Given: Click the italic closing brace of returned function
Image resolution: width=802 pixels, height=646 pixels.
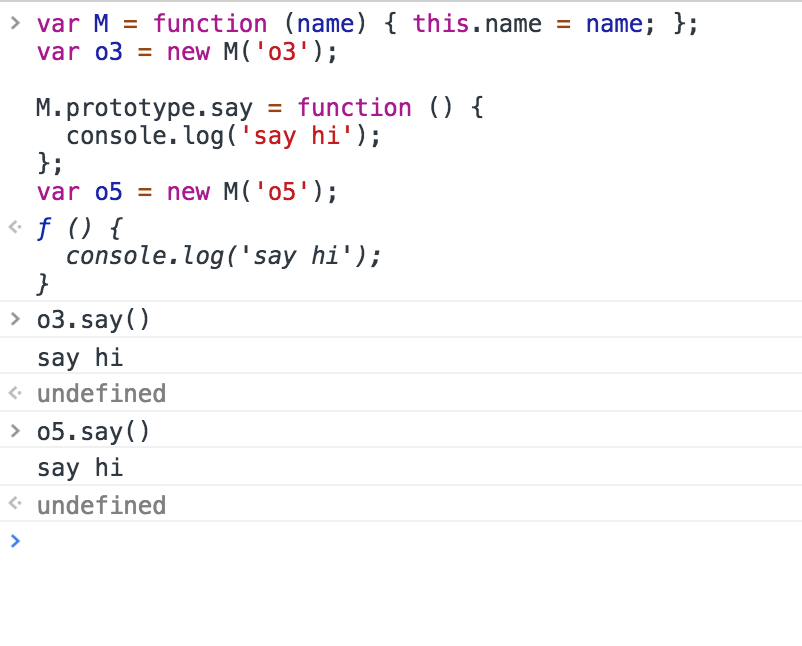Looking at the screenshot, I should 43,284.
